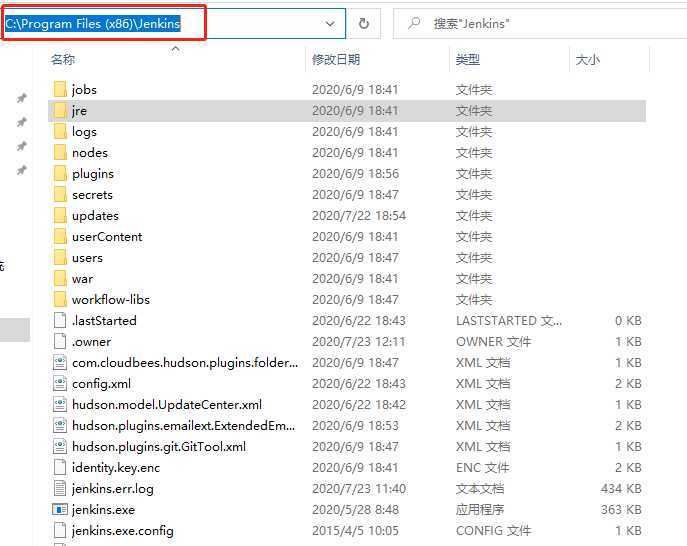Click the ENC 文件 type cell

pyautogui.click(x=482, y=468)
